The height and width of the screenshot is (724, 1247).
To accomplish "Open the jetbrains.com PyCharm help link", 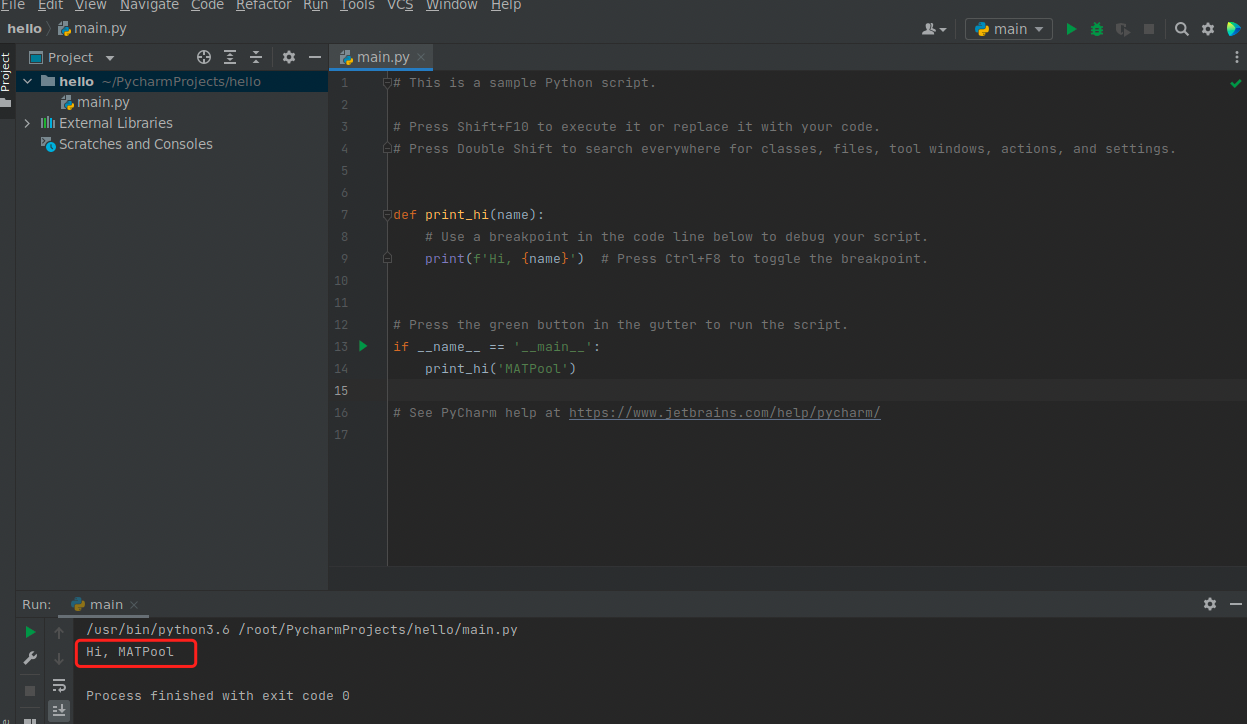I will [x=724, y=412].
